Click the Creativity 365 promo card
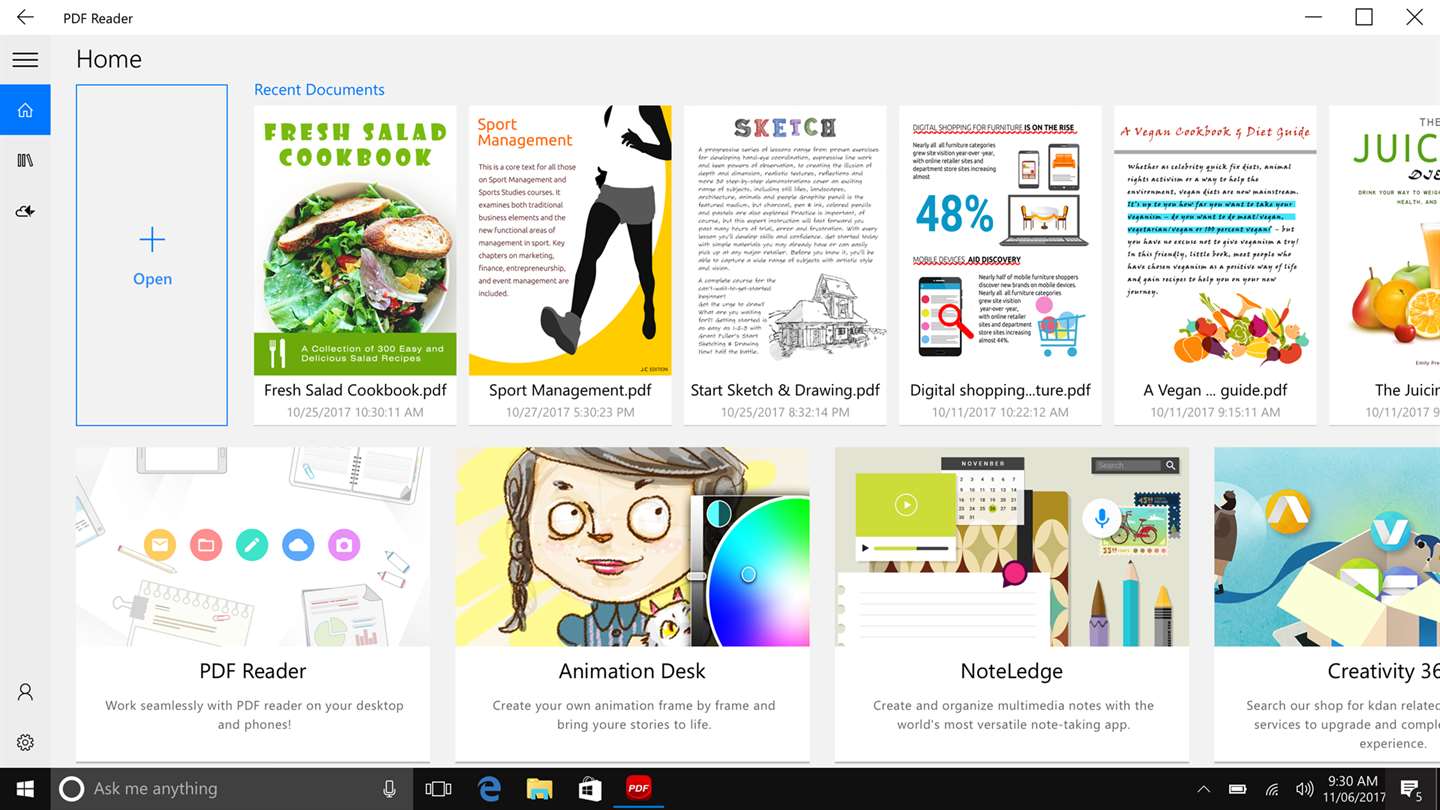This screenshot has height=810, width=1440. point(1327,605)
